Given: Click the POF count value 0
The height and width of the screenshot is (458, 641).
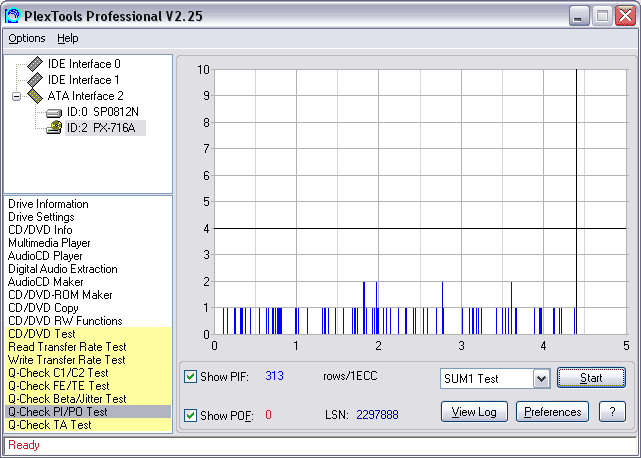Looking at the screenshot, I should (x=268, y=415).
